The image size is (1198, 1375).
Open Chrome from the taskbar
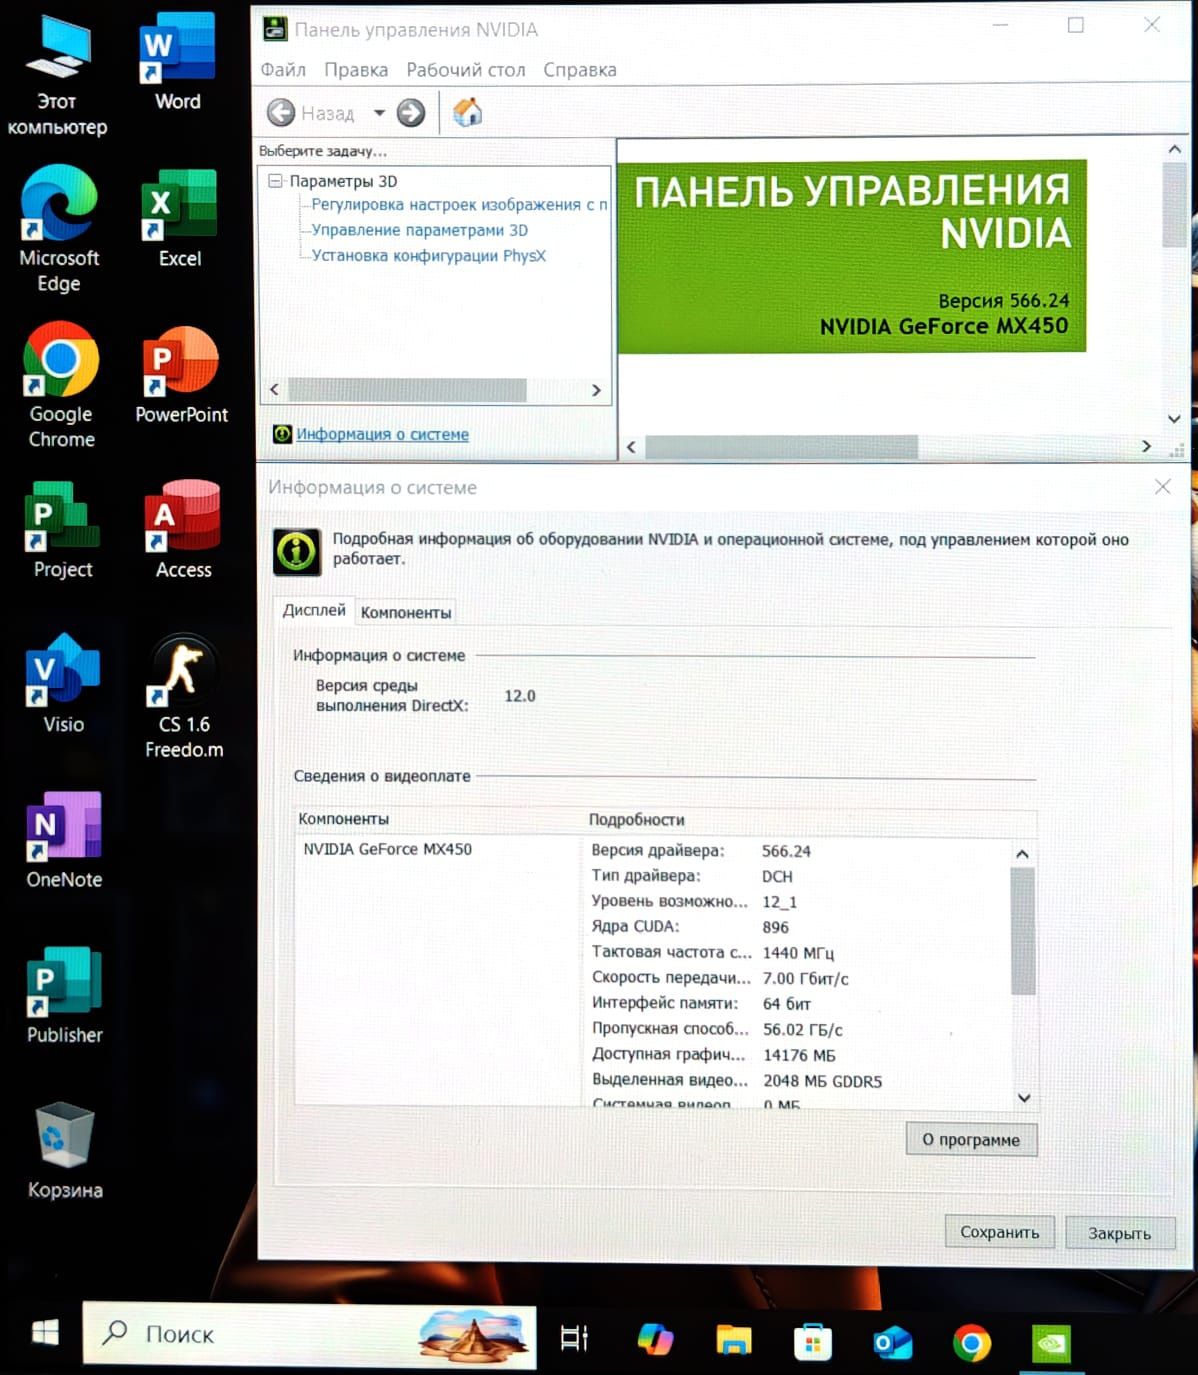pyautogui.click(x=971, y=1343)
